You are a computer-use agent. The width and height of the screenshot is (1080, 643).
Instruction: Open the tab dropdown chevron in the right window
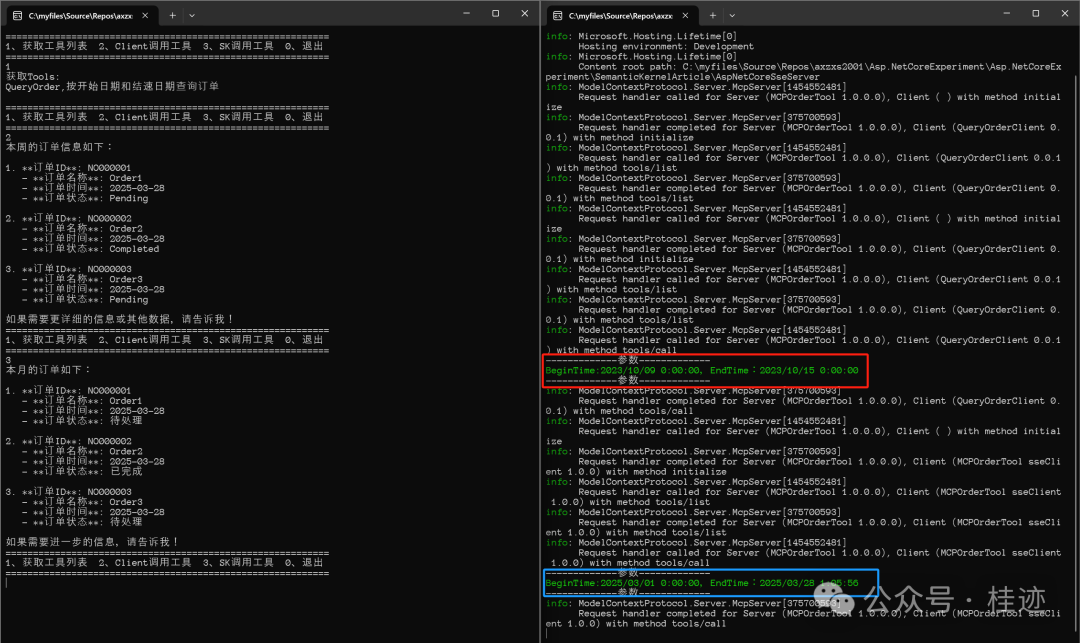pyautogui.click(x=733, y=15)
